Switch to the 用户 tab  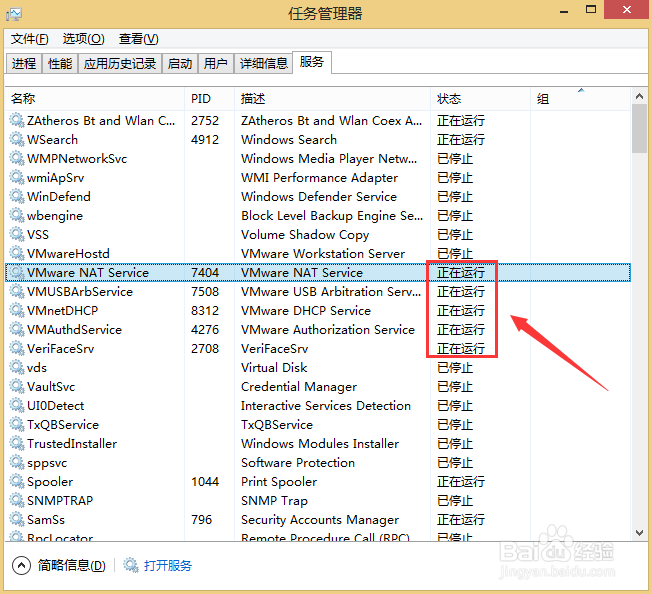point(215,64)
